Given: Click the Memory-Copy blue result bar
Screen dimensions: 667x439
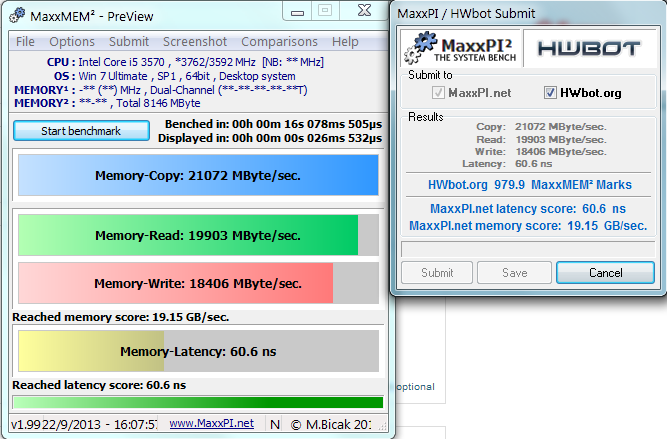Looking at the screenshot, I should tap(198, 175).
